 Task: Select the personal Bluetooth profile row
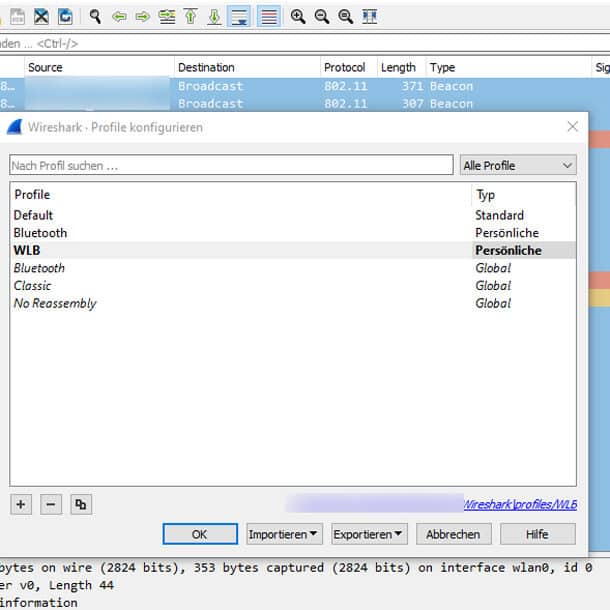click(x=293, y=233)
